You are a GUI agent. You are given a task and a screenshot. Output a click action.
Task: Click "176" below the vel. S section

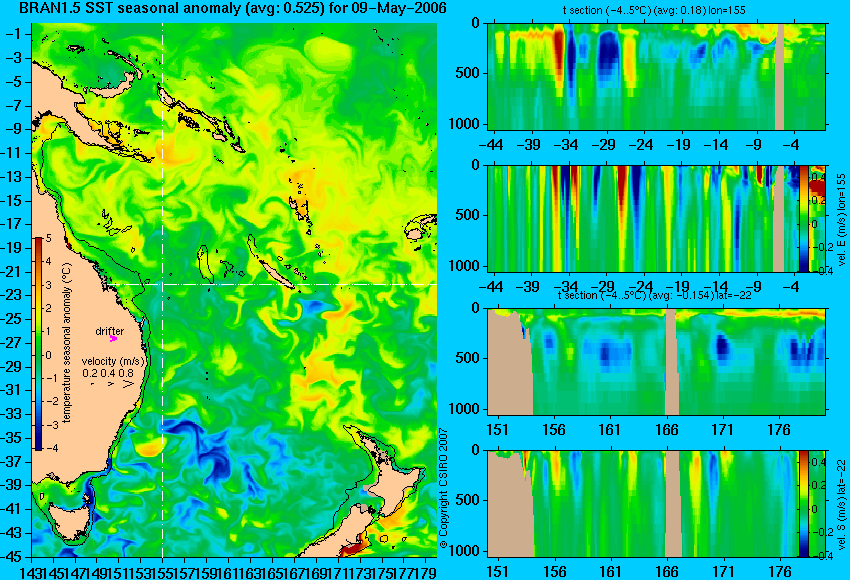click(779, 572)
